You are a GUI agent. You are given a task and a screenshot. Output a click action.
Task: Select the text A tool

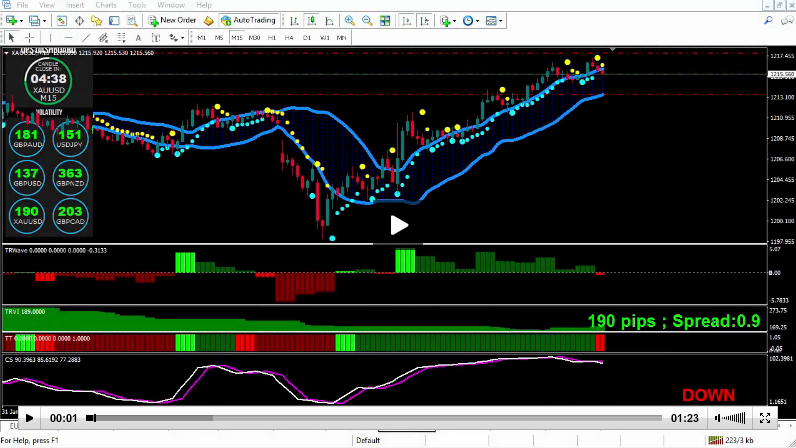point(138,38)
